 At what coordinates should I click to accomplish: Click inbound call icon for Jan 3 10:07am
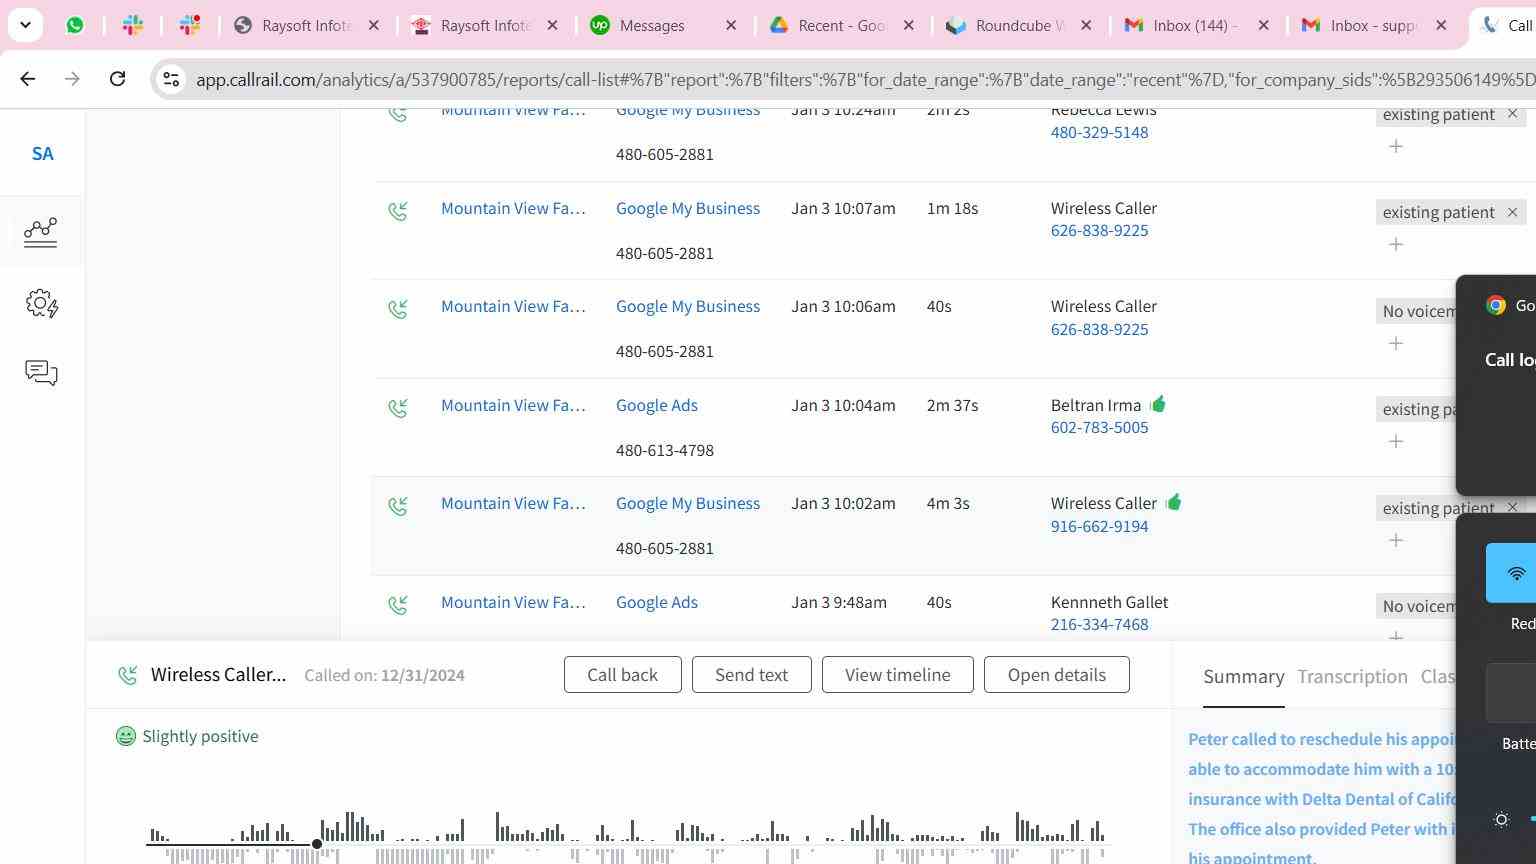[398, 211]
